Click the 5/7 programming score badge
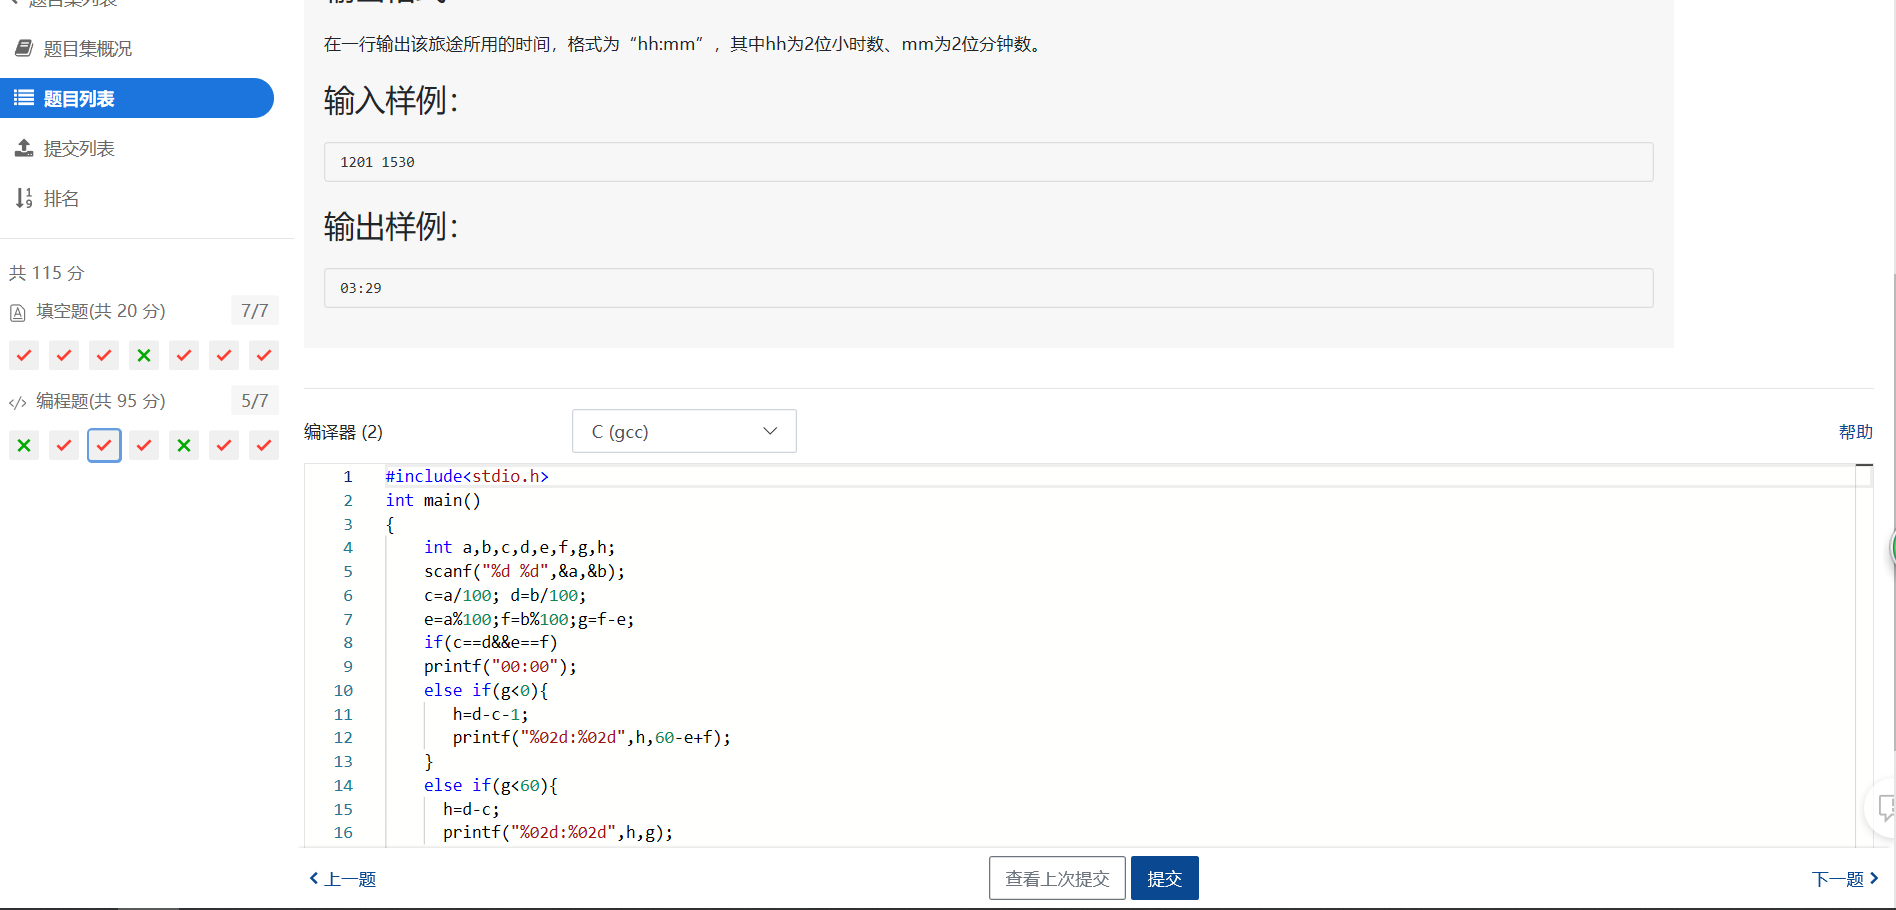1896x910 pixels. click(255, 401)
